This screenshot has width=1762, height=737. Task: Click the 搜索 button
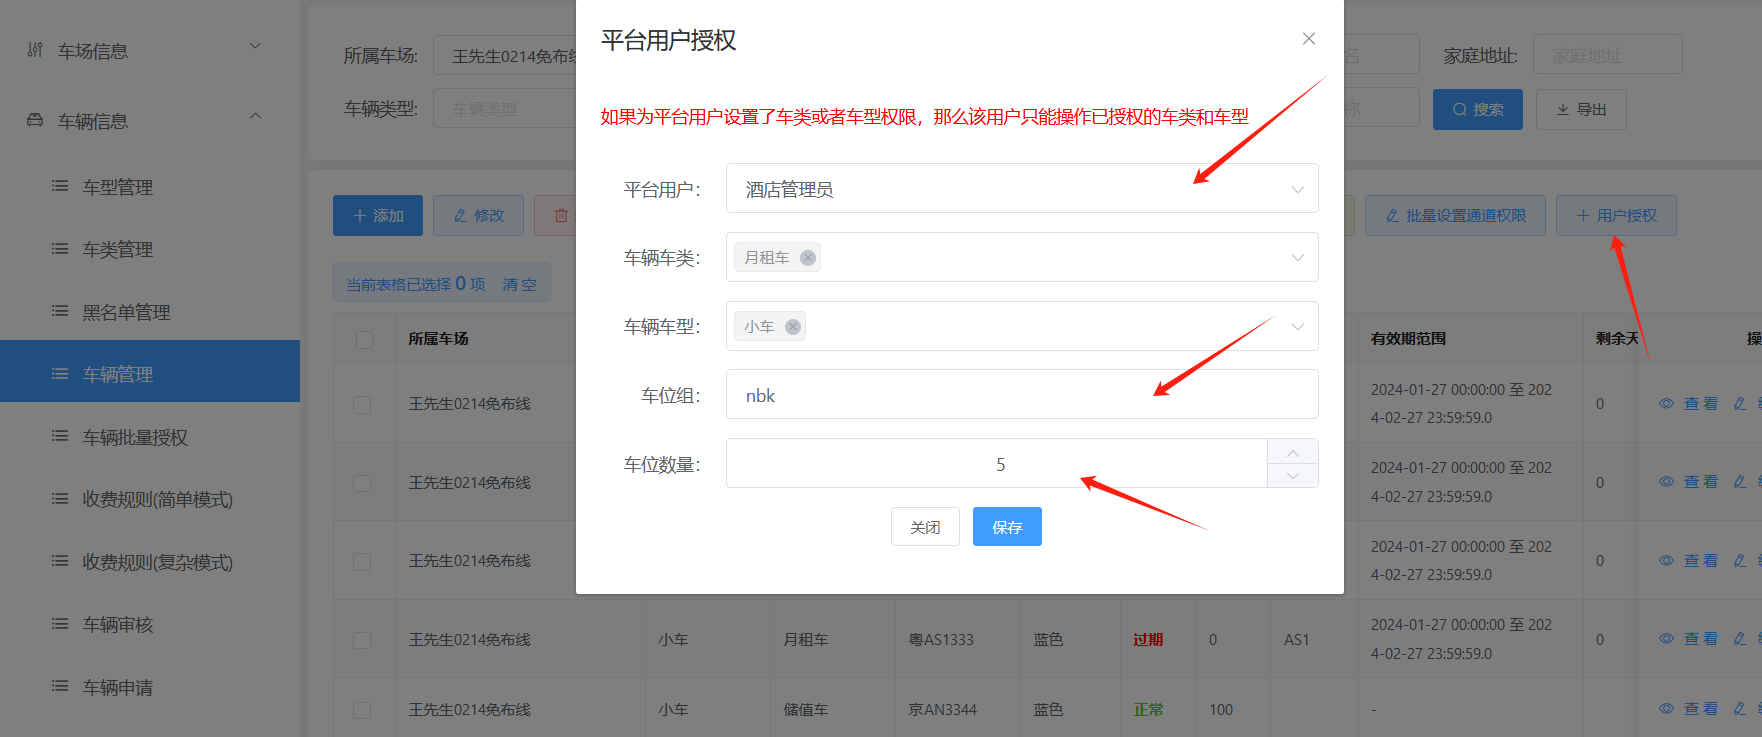click(1478, 109)
